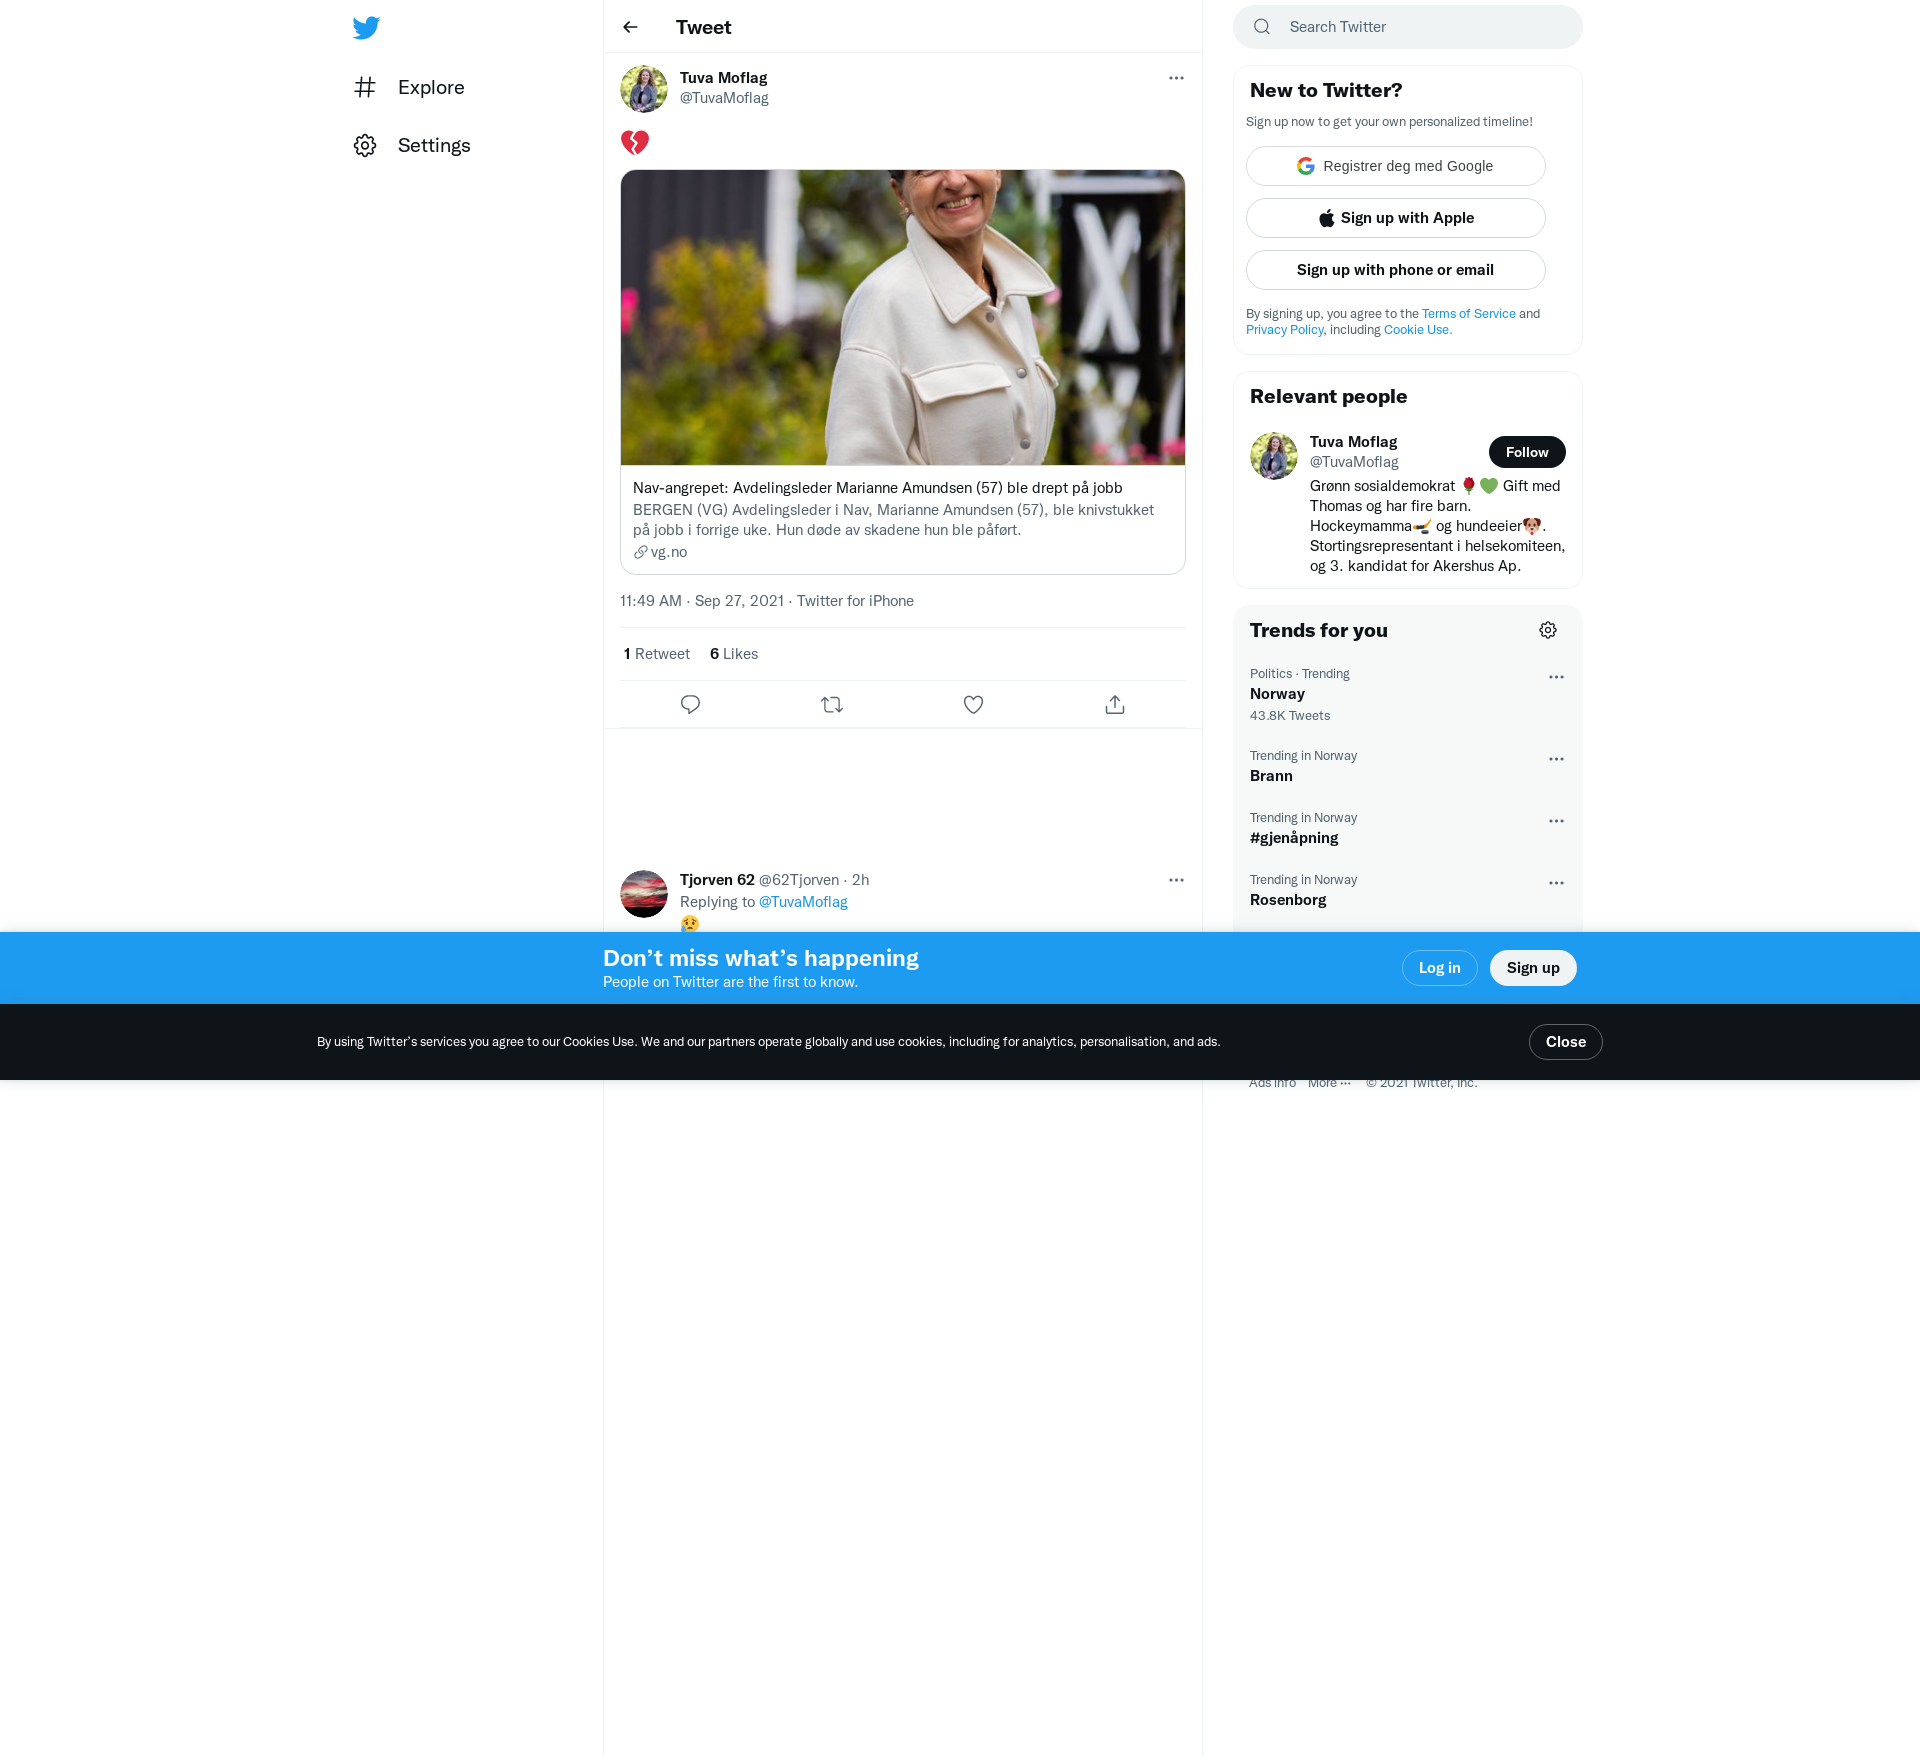Click the reply speech bubble icon

click(x=690, y=705)
